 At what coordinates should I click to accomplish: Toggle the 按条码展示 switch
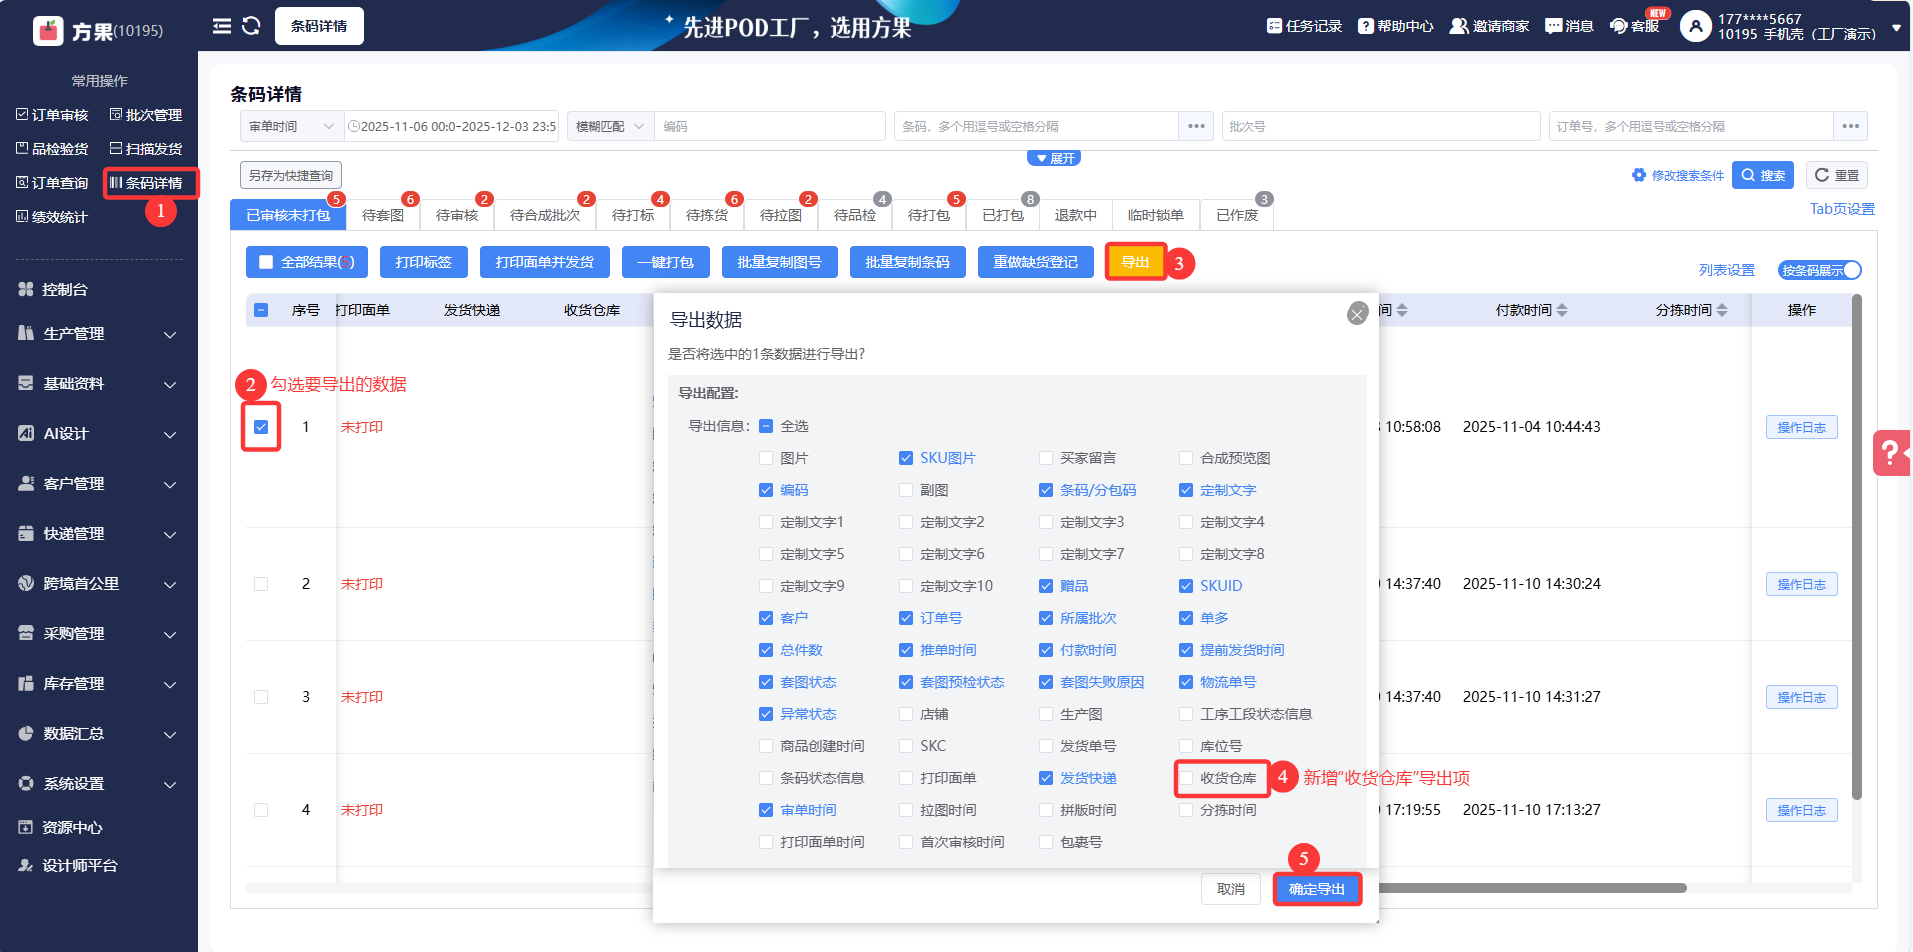coord(1819,270)
